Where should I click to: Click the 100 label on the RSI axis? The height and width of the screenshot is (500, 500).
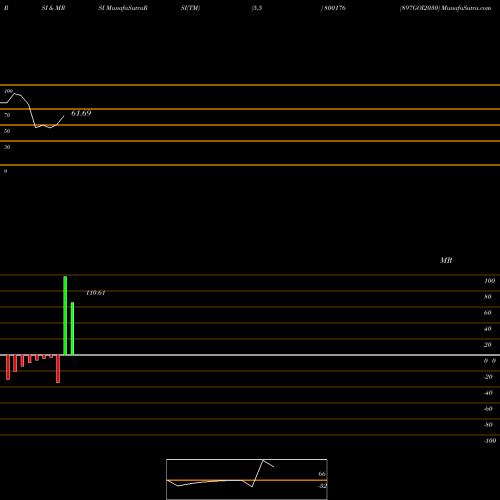click(x=9, y=91)
